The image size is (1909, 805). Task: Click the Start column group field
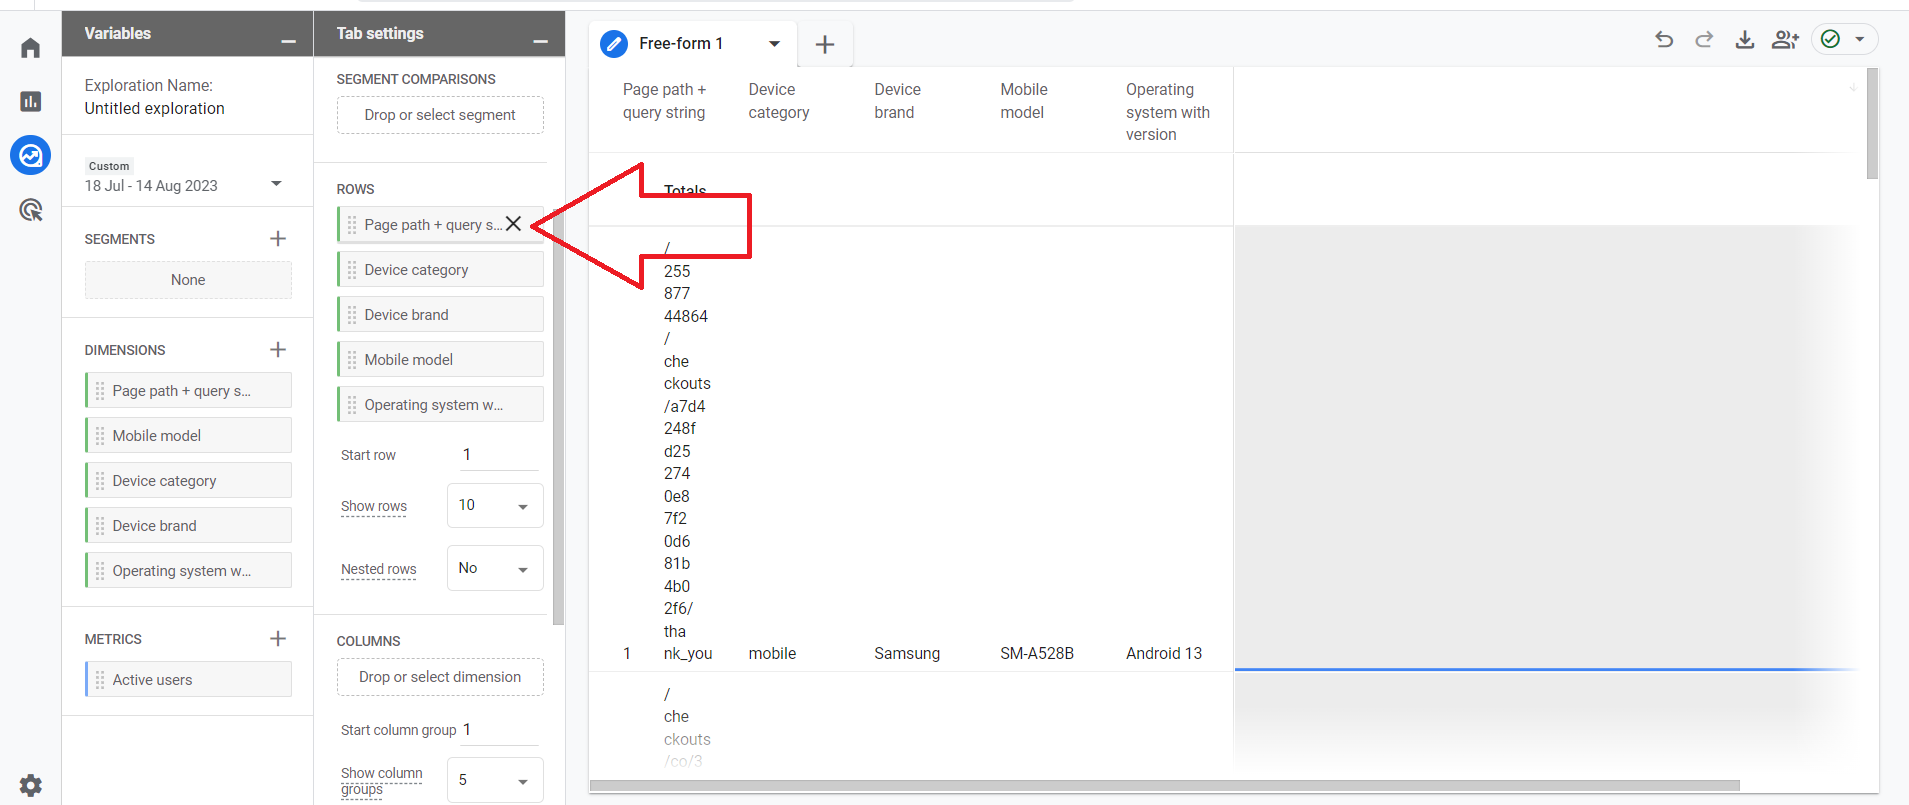pyautogui.click(x=499, y=730)
